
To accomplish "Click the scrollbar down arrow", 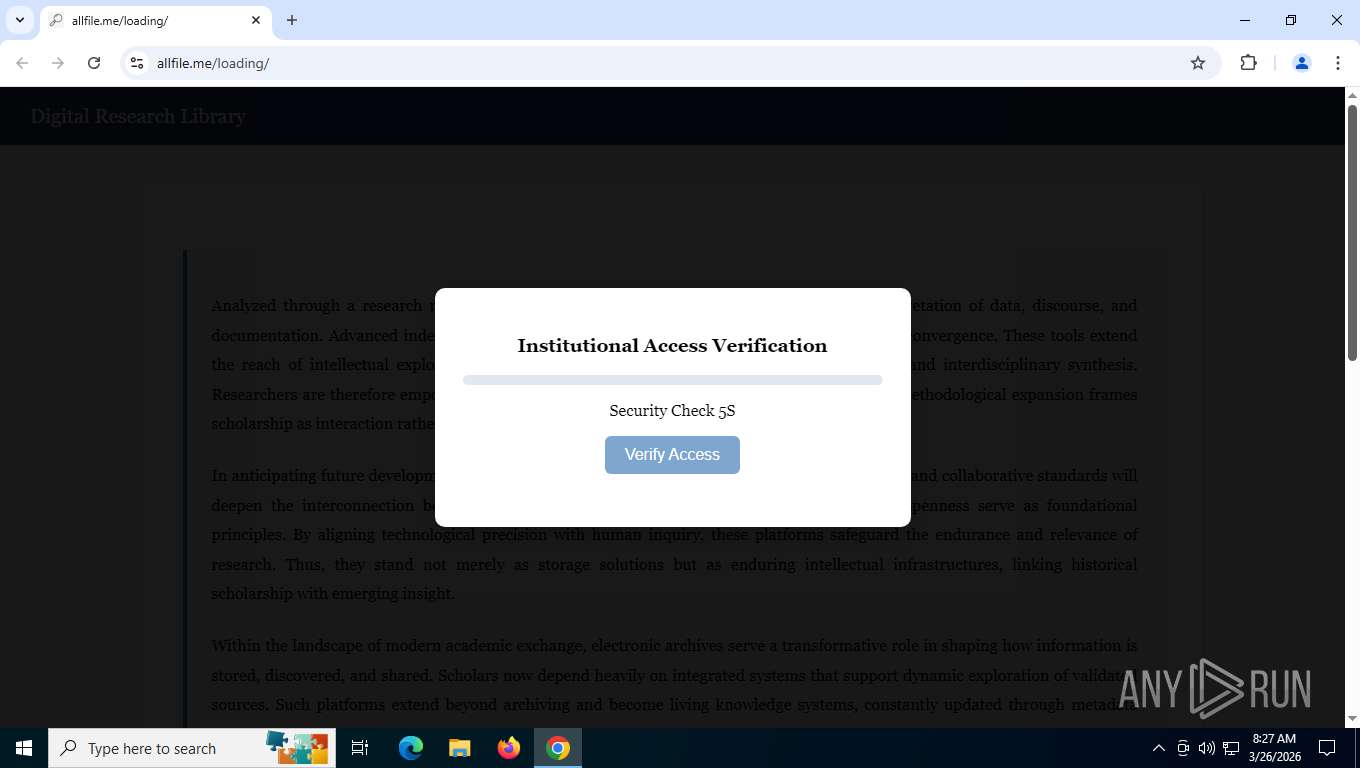I will (1352, 719).
